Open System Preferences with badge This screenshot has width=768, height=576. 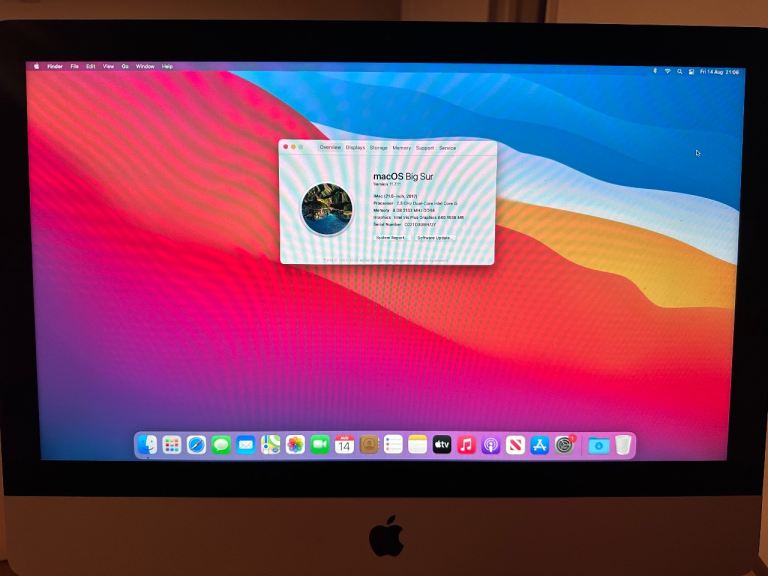pos(565,445)
